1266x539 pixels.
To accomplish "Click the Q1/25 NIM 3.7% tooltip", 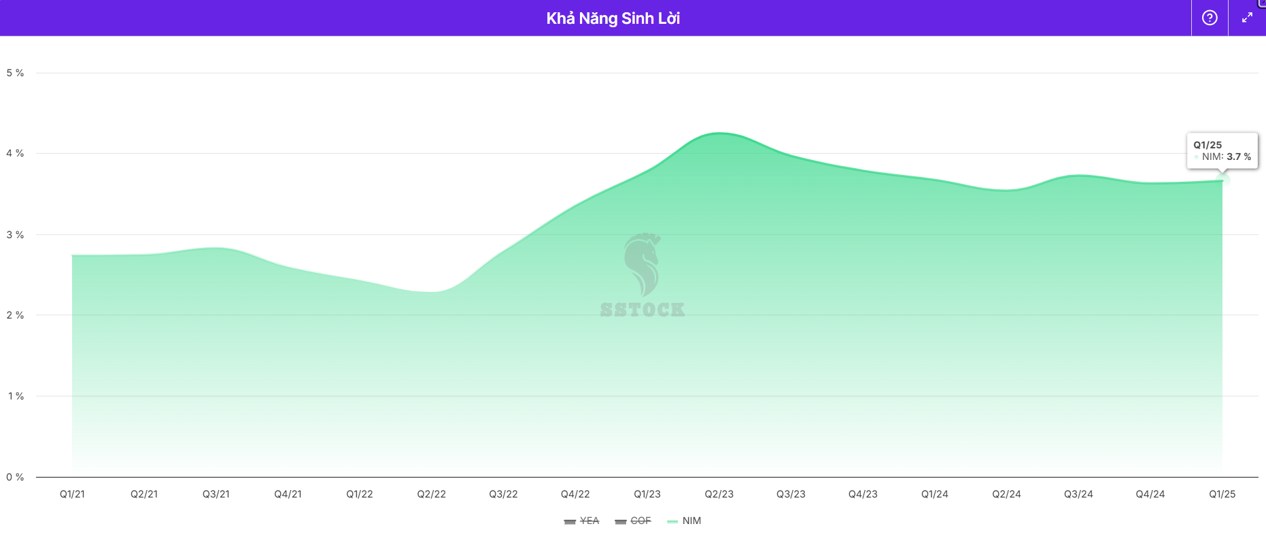I will (x=1221, y=151).
